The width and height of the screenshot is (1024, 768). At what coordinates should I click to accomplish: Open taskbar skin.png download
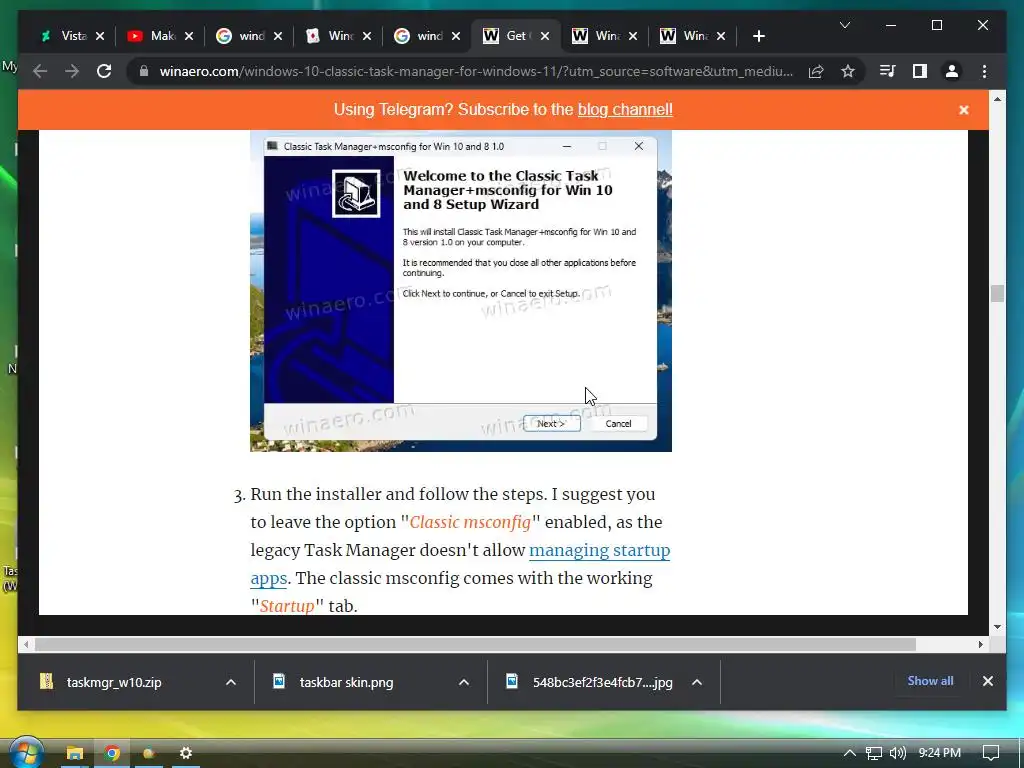click(x=346, y=682)
